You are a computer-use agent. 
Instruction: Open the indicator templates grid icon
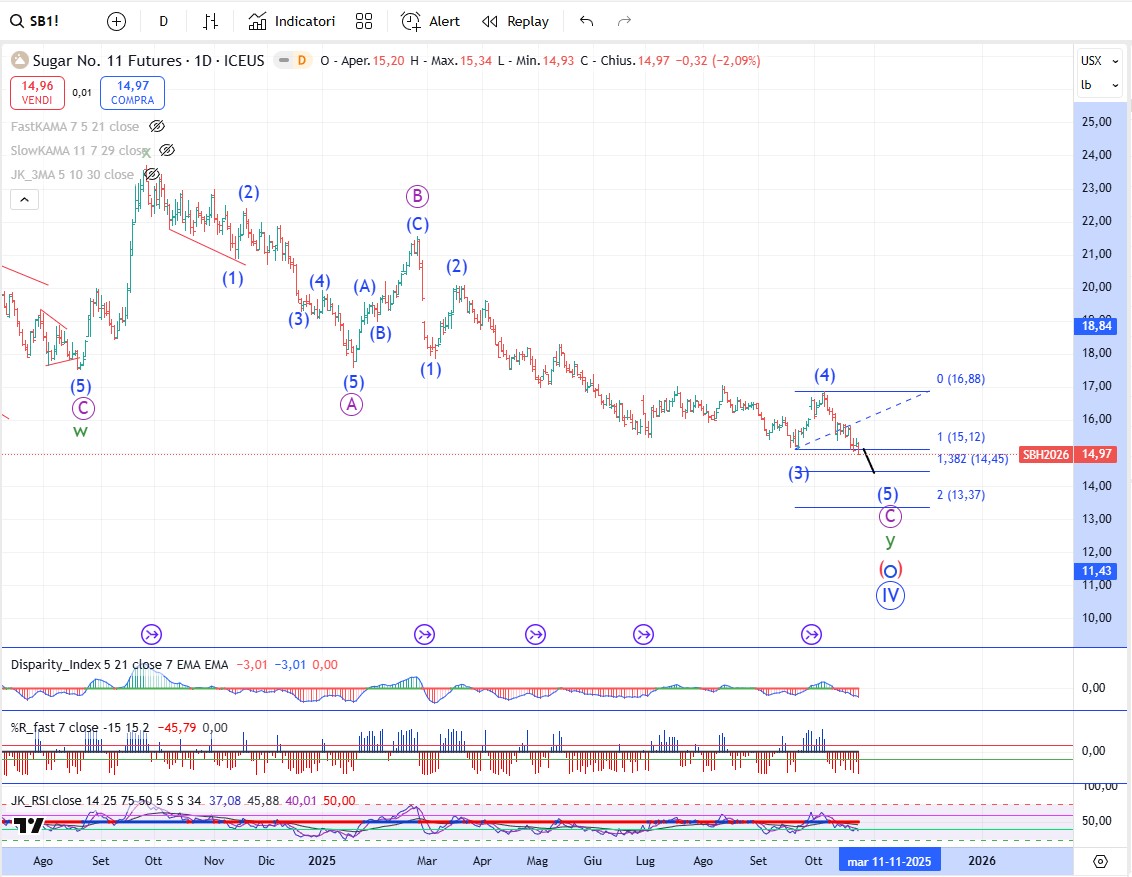click(x=364, y=21)
